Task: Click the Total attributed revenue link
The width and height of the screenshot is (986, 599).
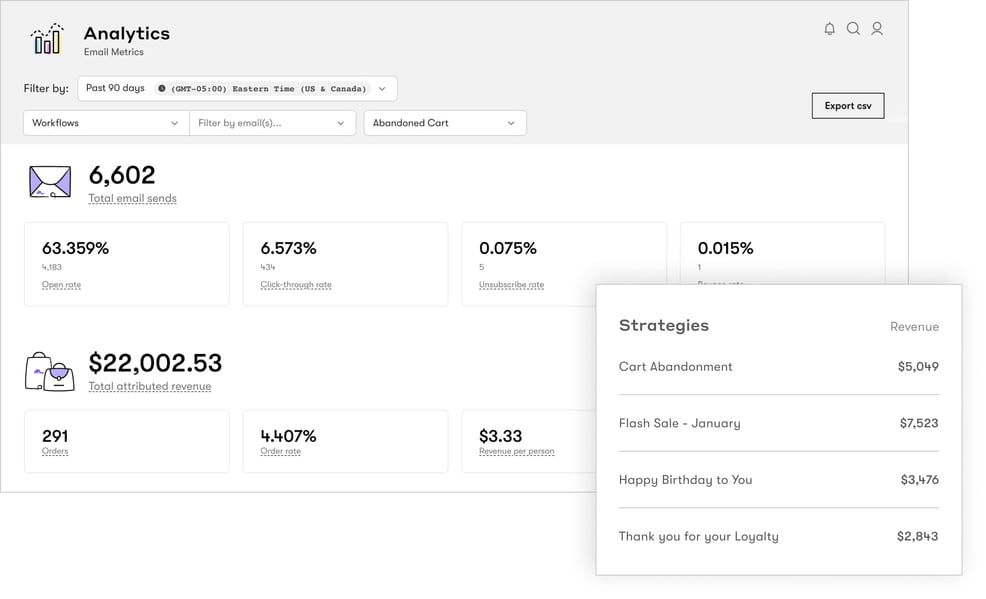Action: point(151,387)
